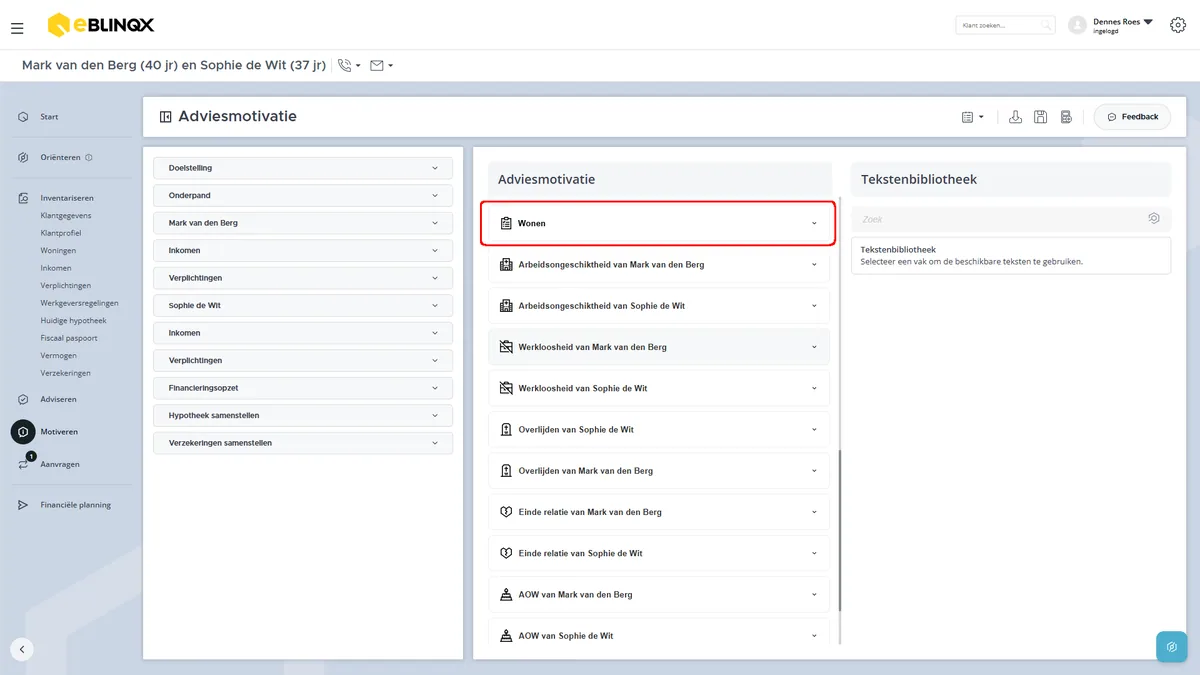Viewport: 1200px width, 675px height.
Task: Toggle the panel layout icon beside Adviesmotivatie
Action: tap(166, 117)
